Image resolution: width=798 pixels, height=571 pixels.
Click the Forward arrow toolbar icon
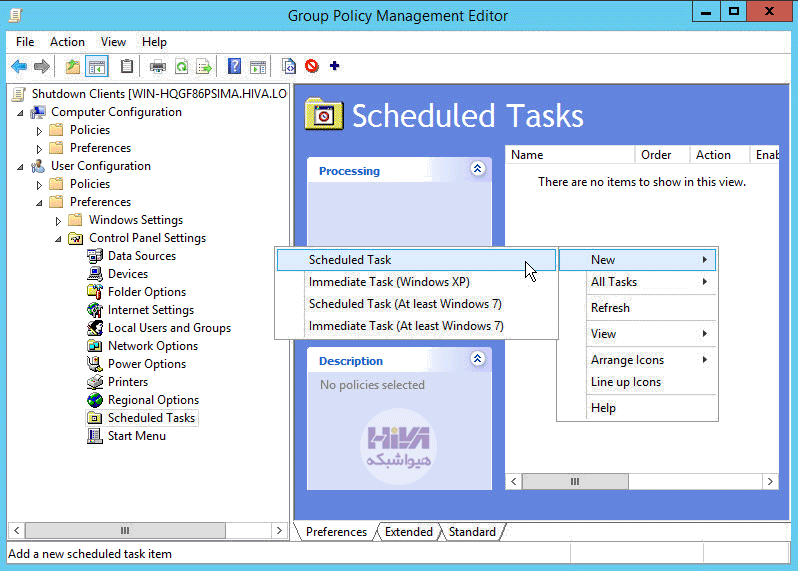click(42, 66)
